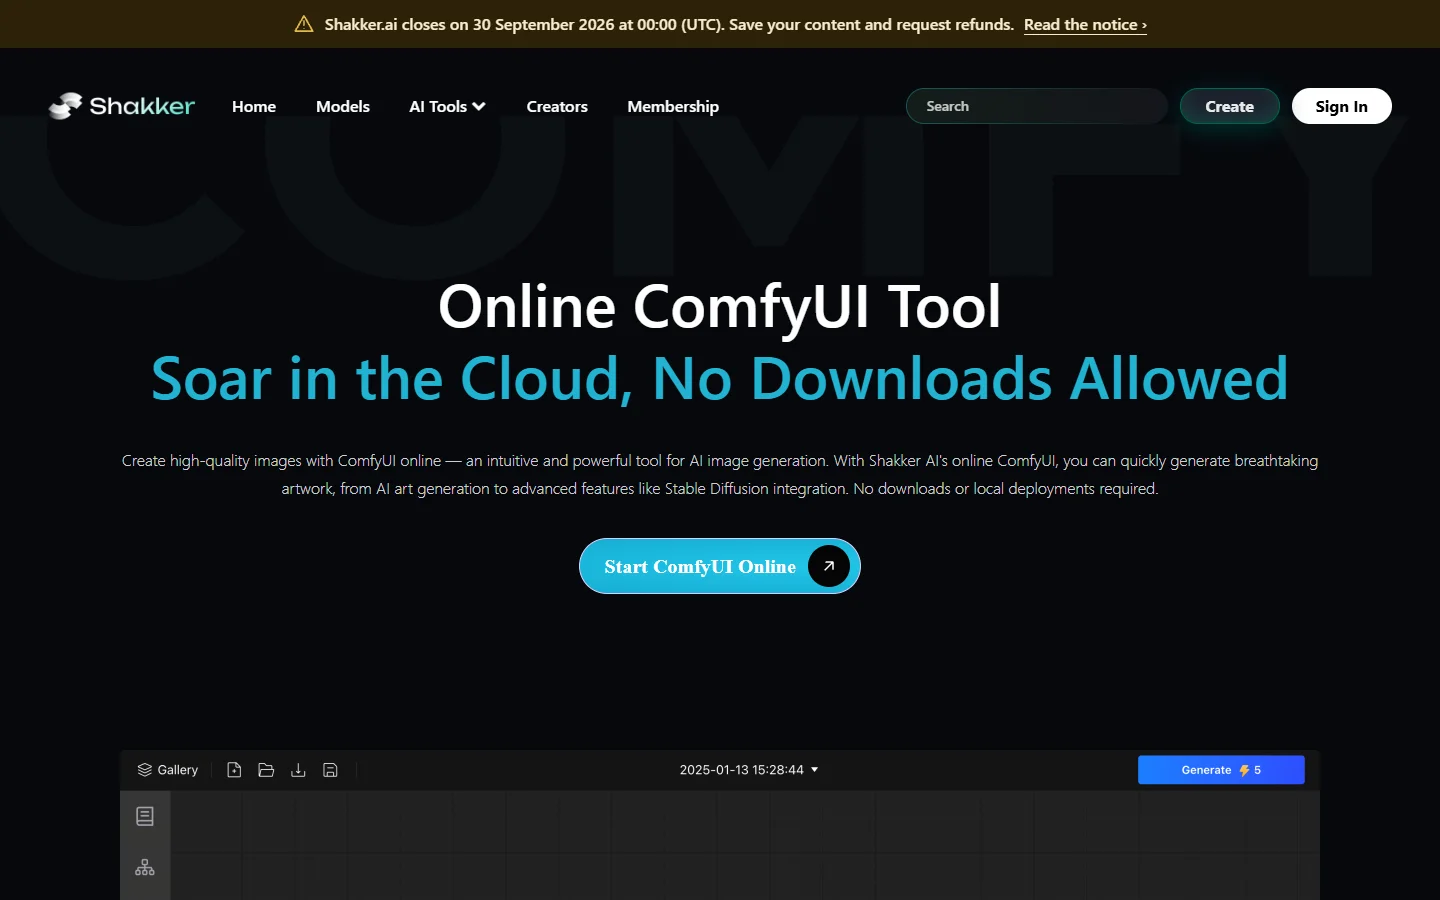This screenshot has height=900, width=1440.
Task: Click the warning triangle icon in banner
Action: (304, 24)
